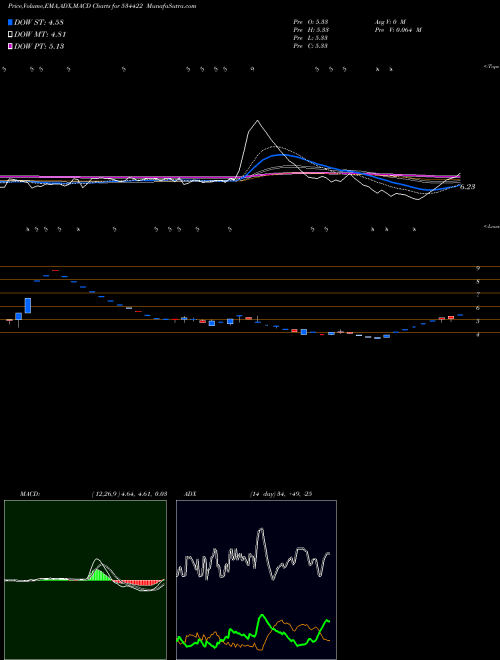Click the Avg V volume text
The width and height of the screenshot is (500, 660).
click(389, 21)
